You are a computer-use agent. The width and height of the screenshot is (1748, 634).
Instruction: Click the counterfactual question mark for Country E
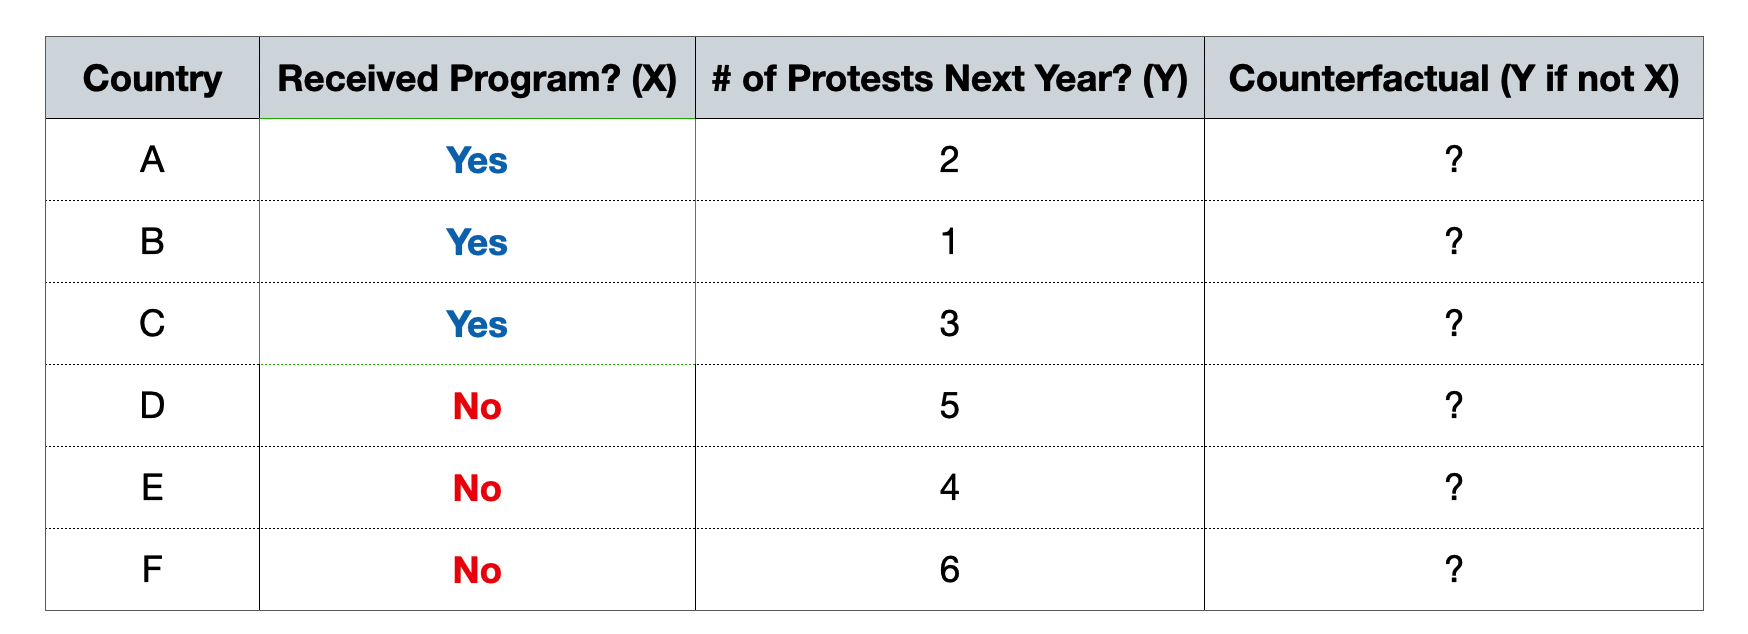coord(1454,488)
